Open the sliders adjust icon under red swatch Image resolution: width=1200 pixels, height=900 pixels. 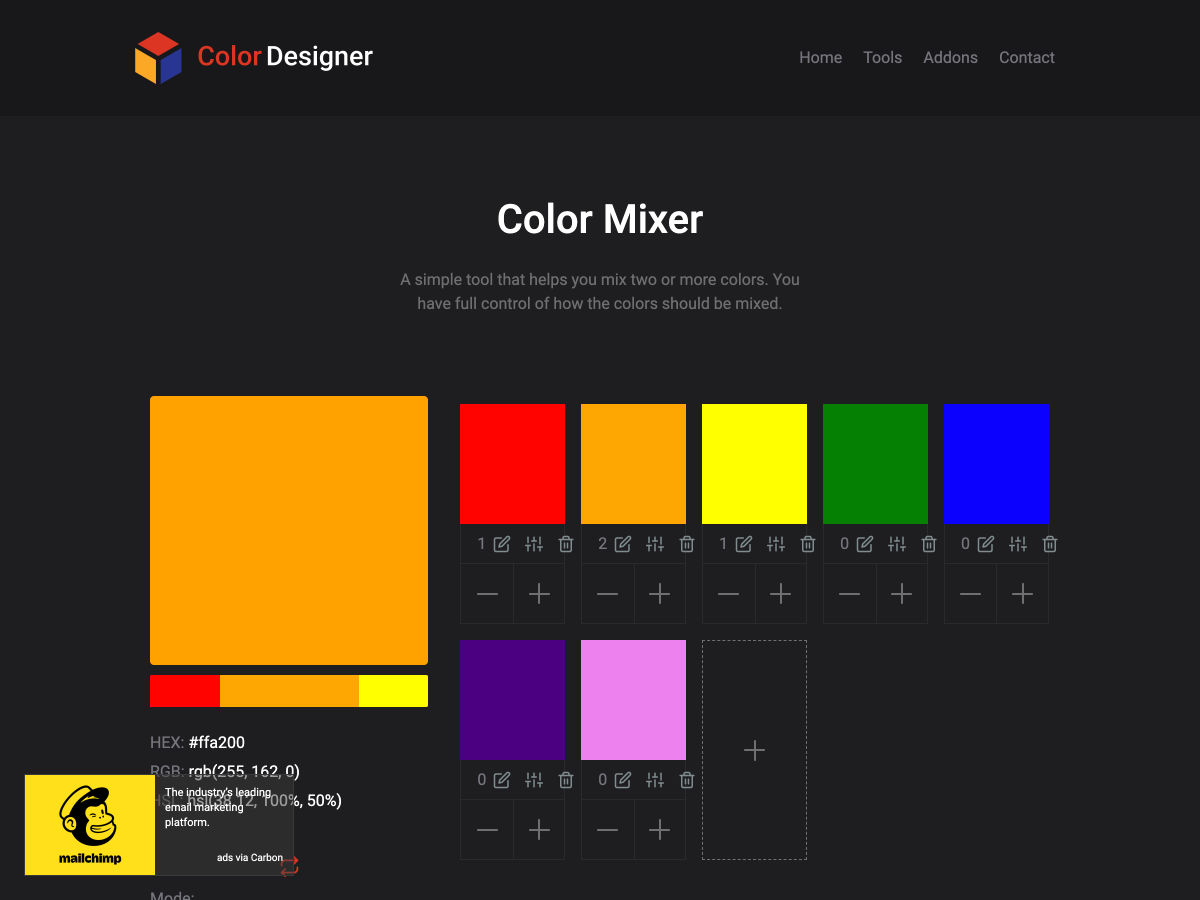(534, 544)
